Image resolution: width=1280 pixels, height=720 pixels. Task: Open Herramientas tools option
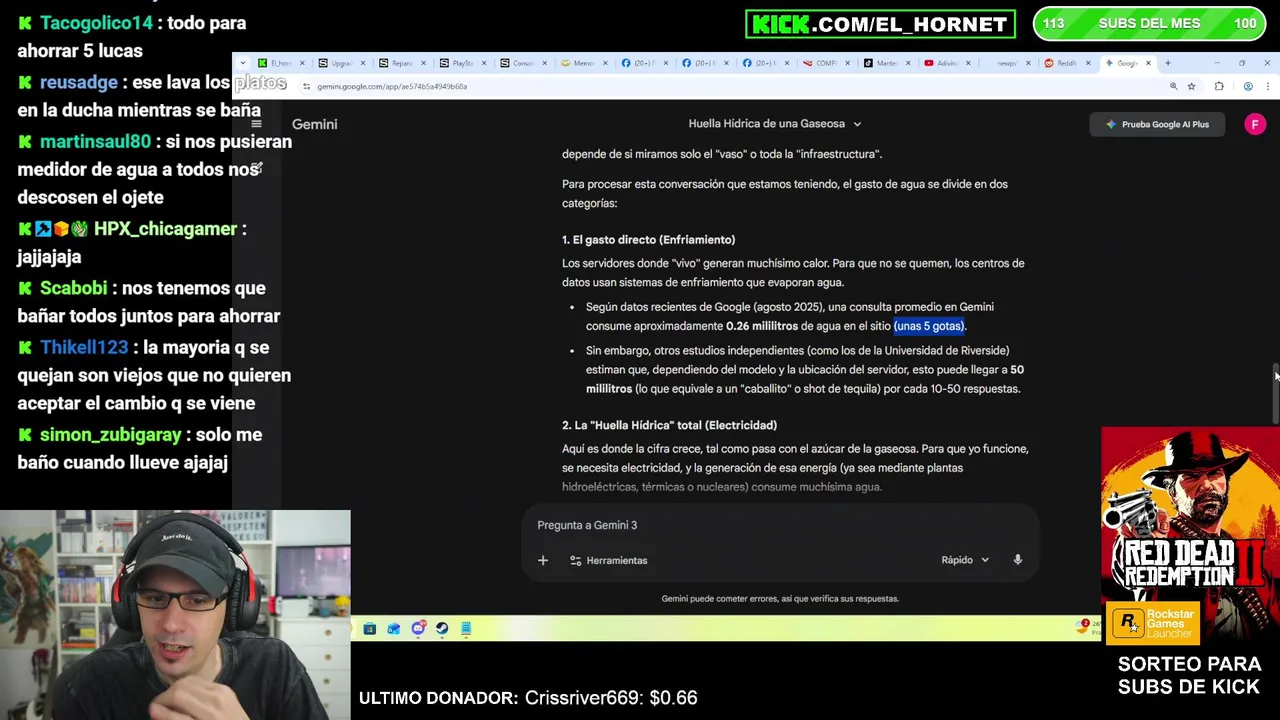(x=608, y=560)
